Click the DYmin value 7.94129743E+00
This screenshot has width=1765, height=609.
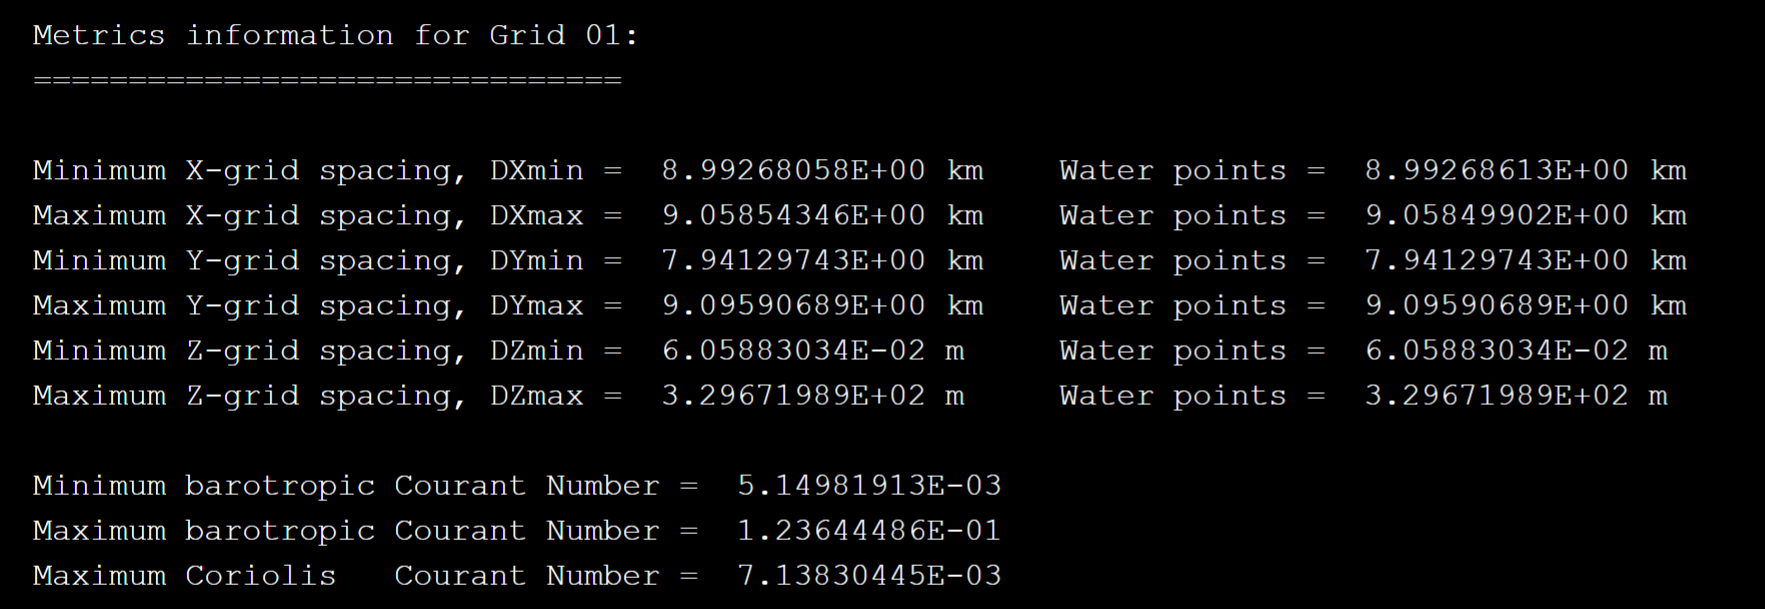(x=793, y=261)
